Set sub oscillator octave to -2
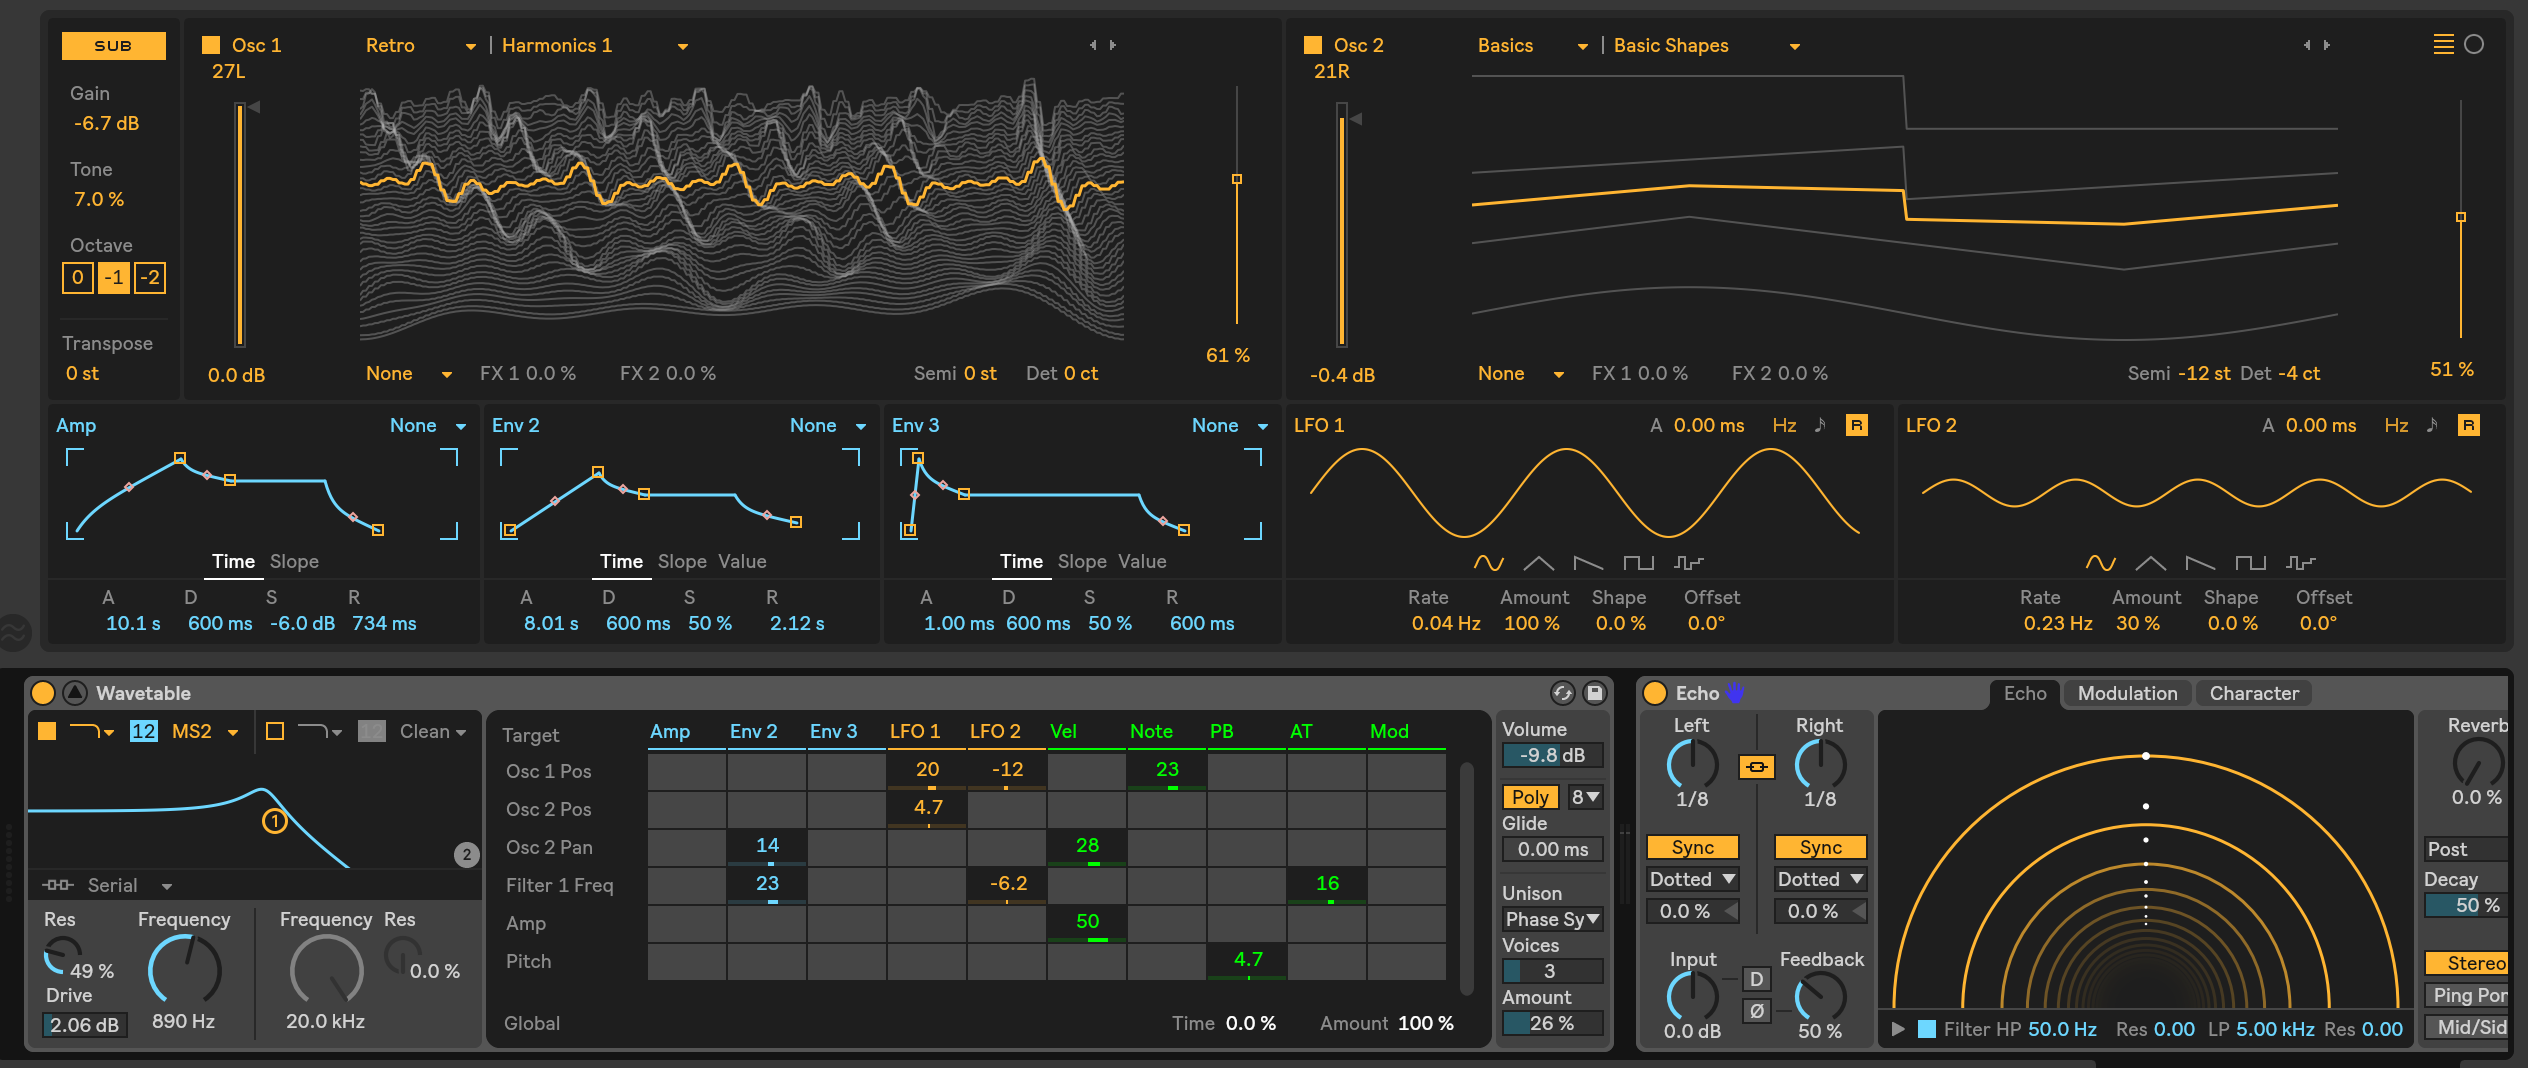 (150, 278)
